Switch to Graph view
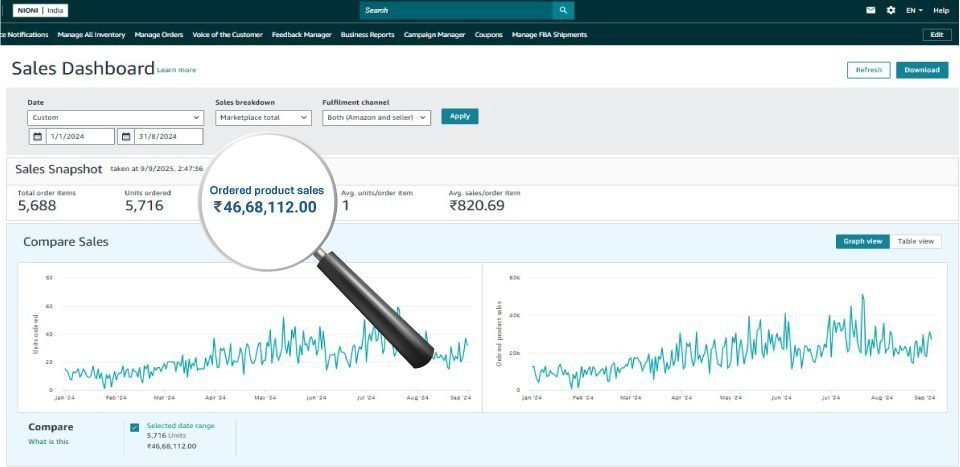 click(x=862, y=241)
